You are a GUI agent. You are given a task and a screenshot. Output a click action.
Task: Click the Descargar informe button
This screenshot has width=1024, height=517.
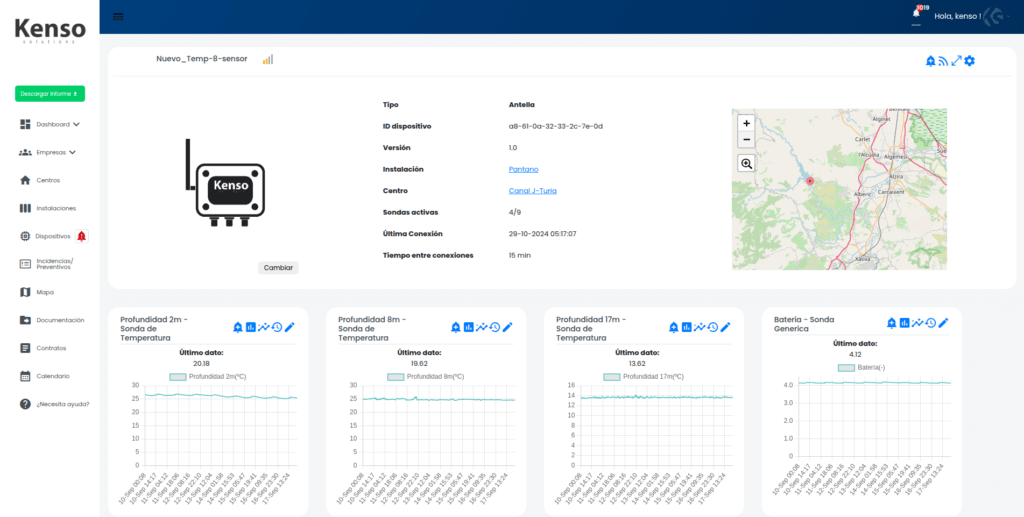tap(50, 94)
